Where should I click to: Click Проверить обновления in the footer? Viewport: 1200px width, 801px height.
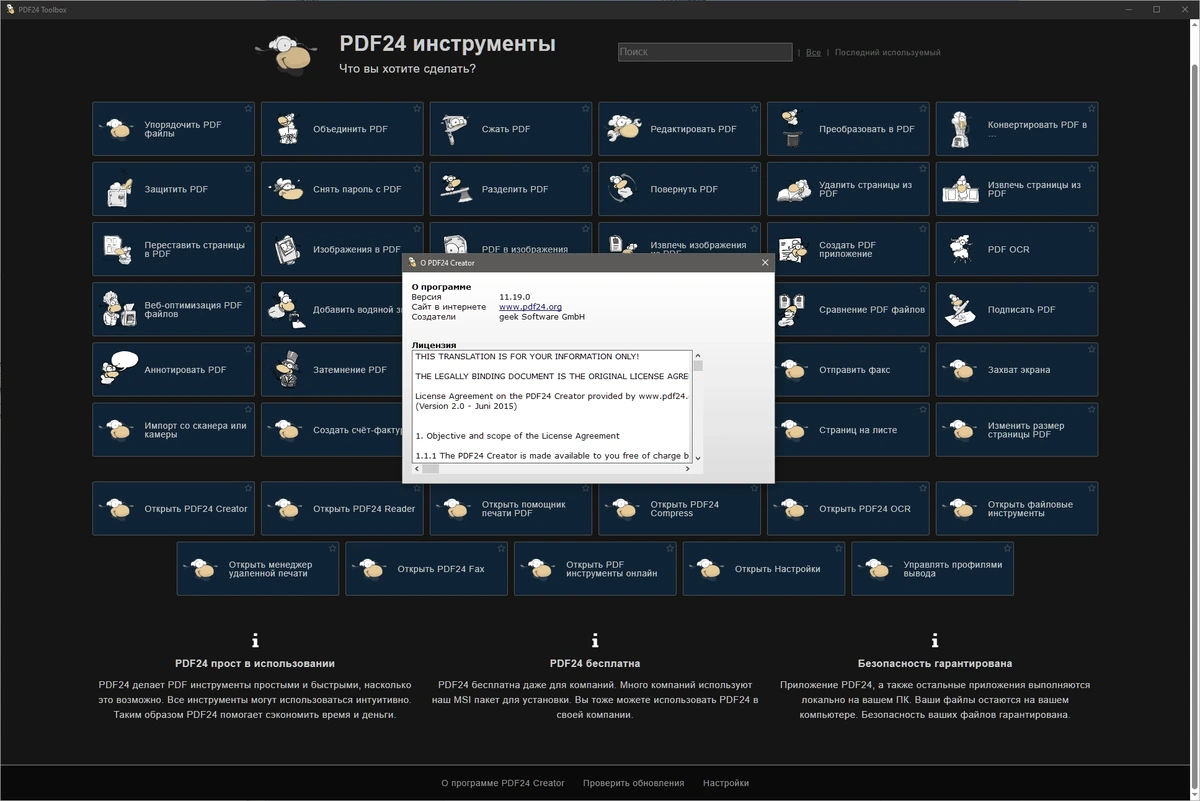point(634,783)
